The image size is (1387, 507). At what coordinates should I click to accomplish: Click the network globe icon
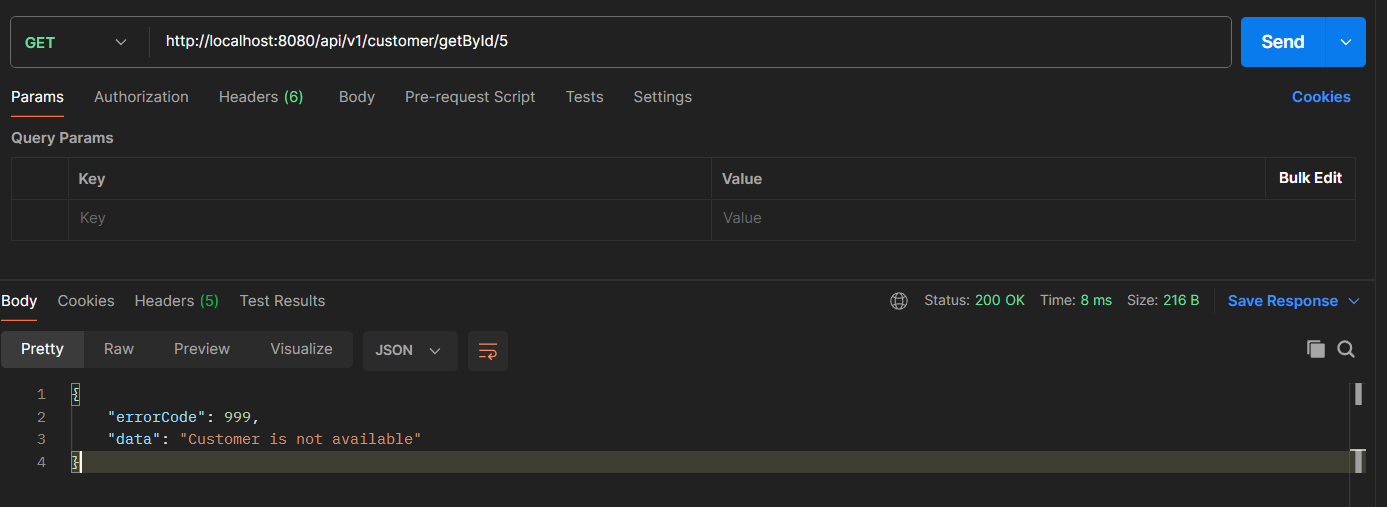point(898,301)
